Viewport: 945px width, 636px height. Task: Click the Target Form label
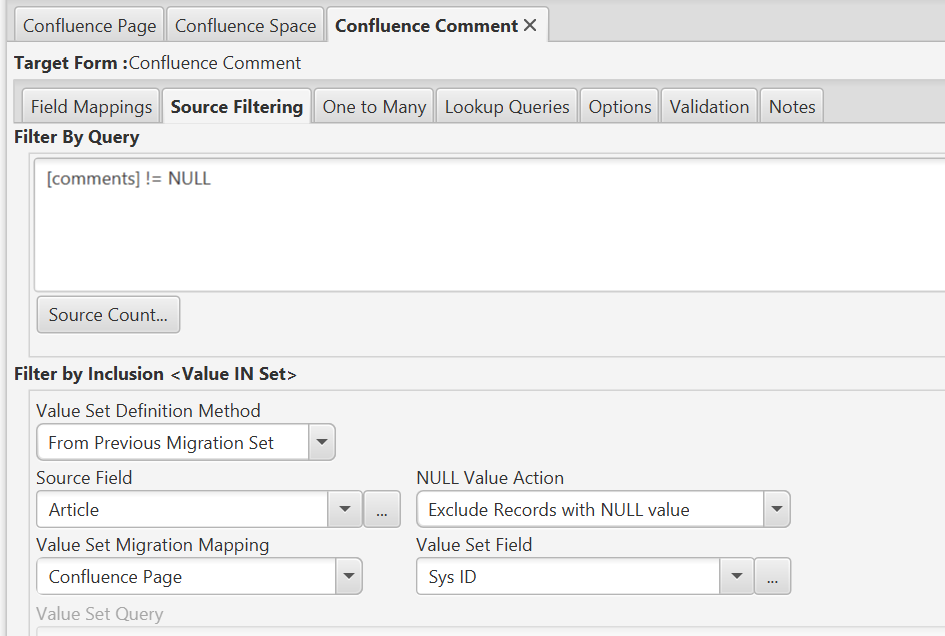click(71, 63)
